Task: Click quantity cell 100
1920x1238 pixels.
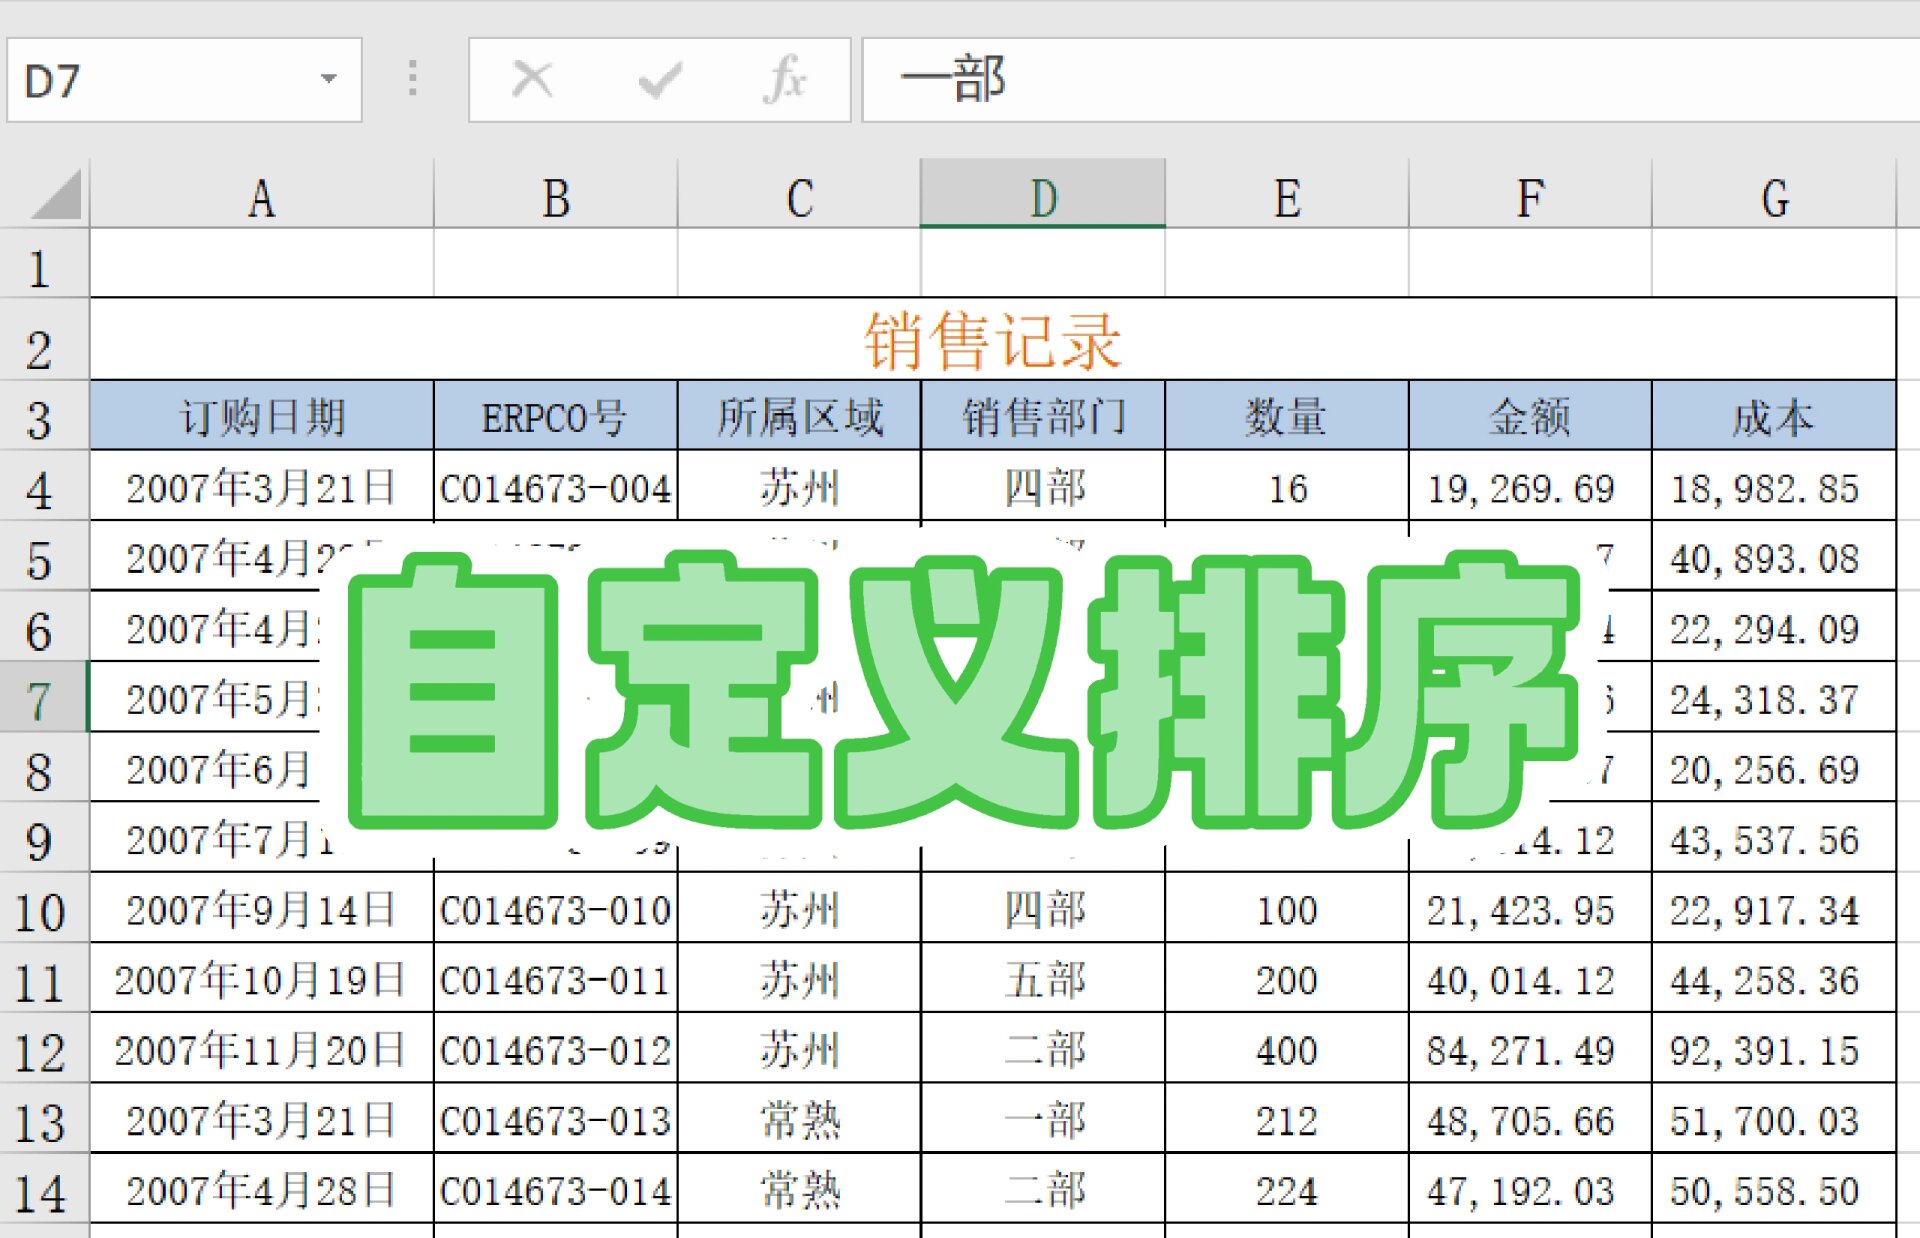Action: [1287, 909]
